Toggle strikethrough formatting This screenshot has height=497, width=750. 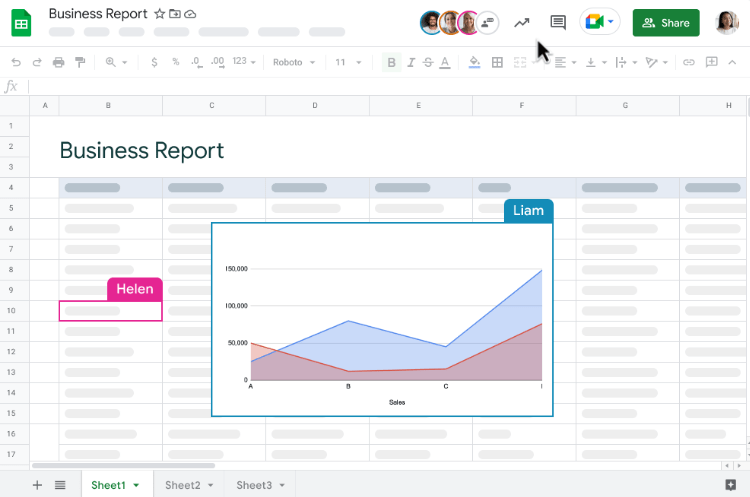click(429, 62)
